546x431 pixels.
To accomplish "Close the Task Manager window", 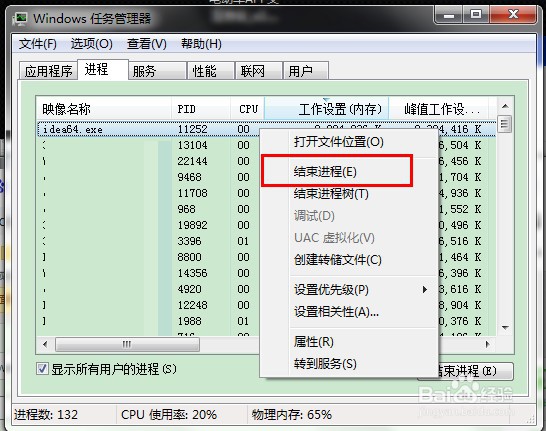I will (513, 15).
